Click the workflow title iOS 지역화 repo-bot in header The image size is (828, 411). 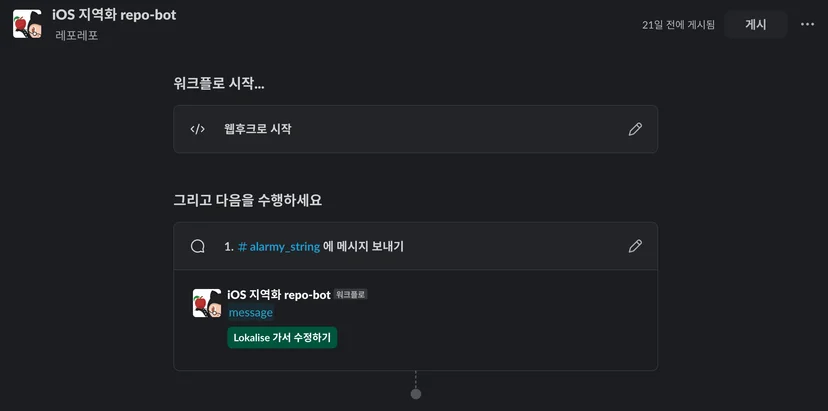(x=114, y=15)
